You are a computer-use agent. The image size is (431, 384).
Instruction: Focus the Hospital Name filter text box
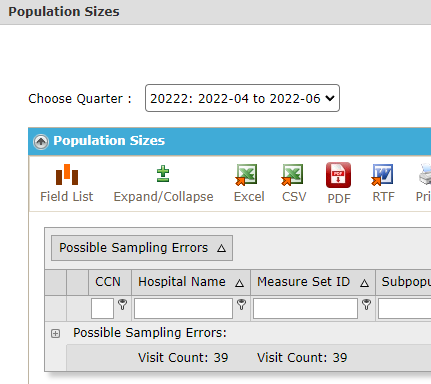(x=183, y=308)
